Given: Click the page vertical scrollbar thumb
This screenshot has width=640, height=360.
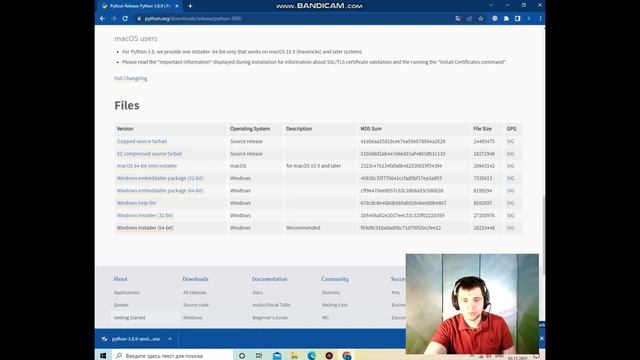Looking at the screenshot, I should coord(543,236).
